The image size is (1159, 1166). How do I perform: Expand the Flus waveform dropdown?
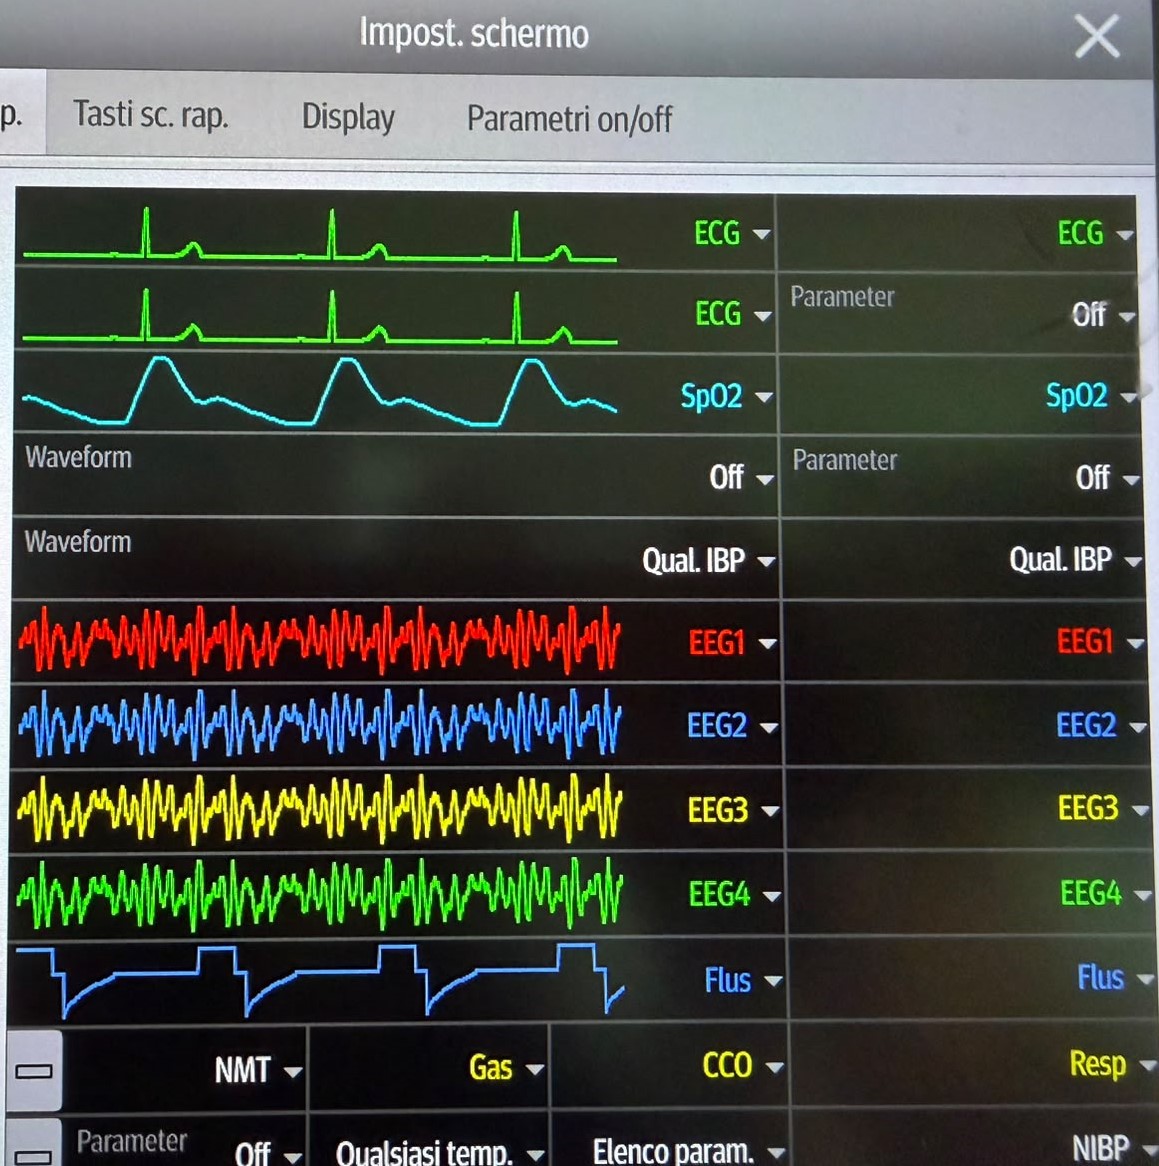[x=743, y=980]
